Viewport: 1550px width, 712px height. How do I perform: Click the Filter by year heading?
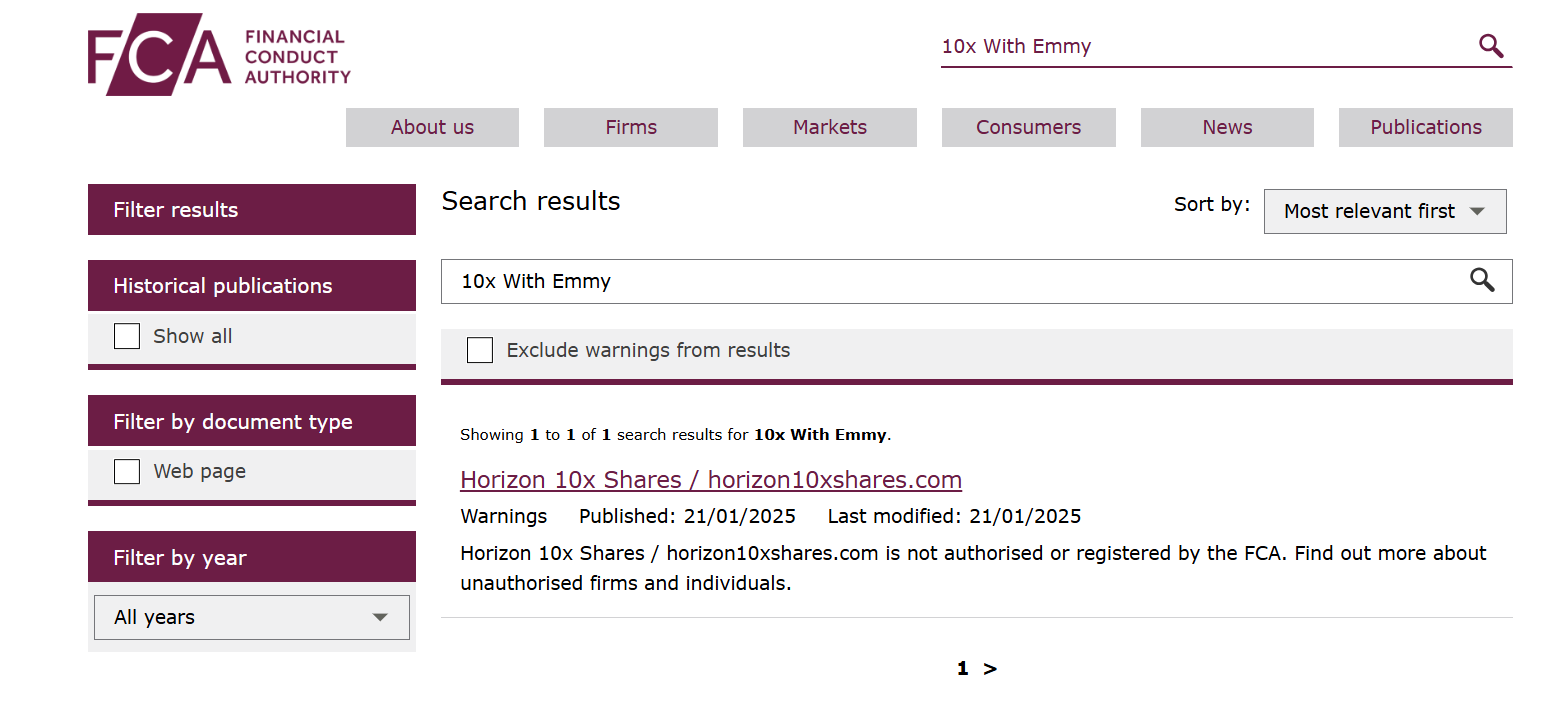(x=252, y=557)
